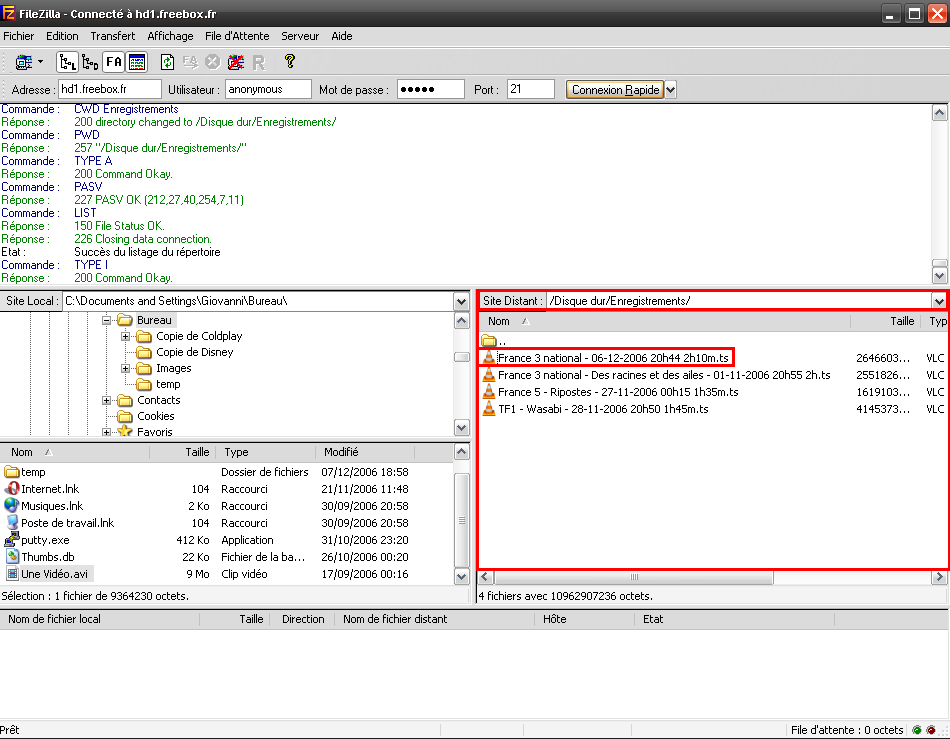Viewport: 950px width, 739px height.
Task: Collapse the Bureau tree node
Action: pyautogui.click(x=107, y=320)
